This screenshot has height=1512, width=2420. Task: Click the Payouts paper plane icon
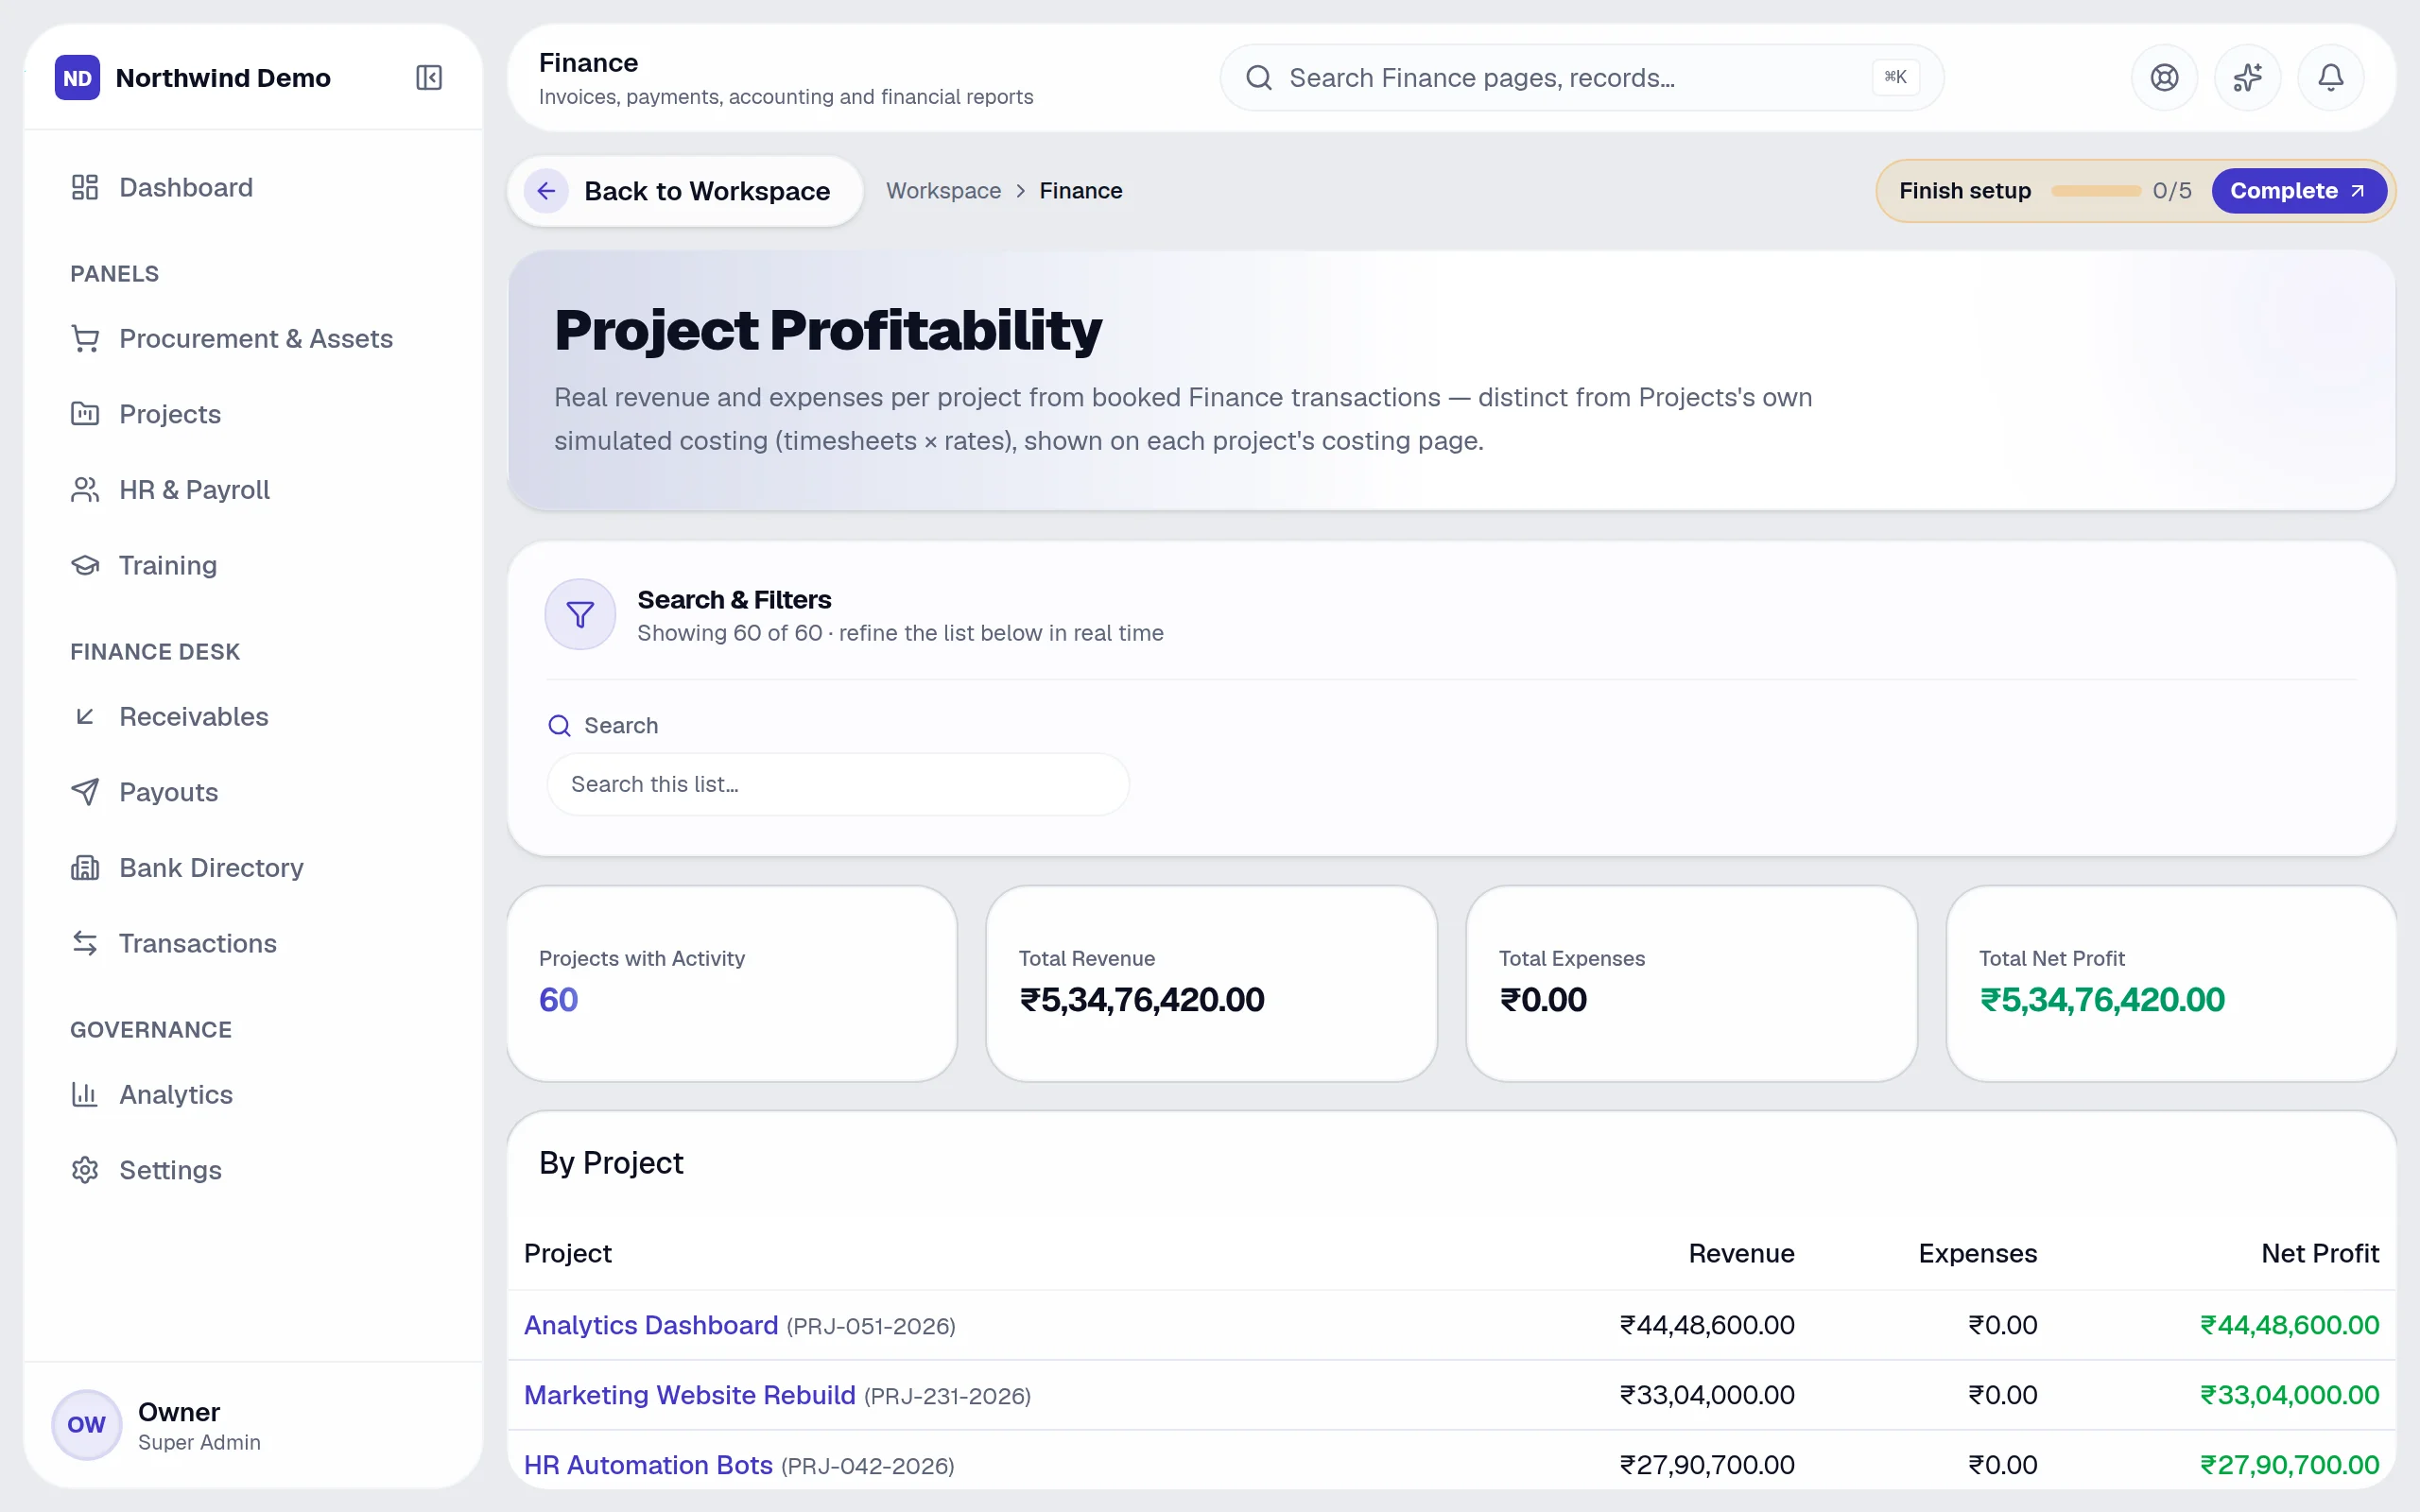pos(85,792)
